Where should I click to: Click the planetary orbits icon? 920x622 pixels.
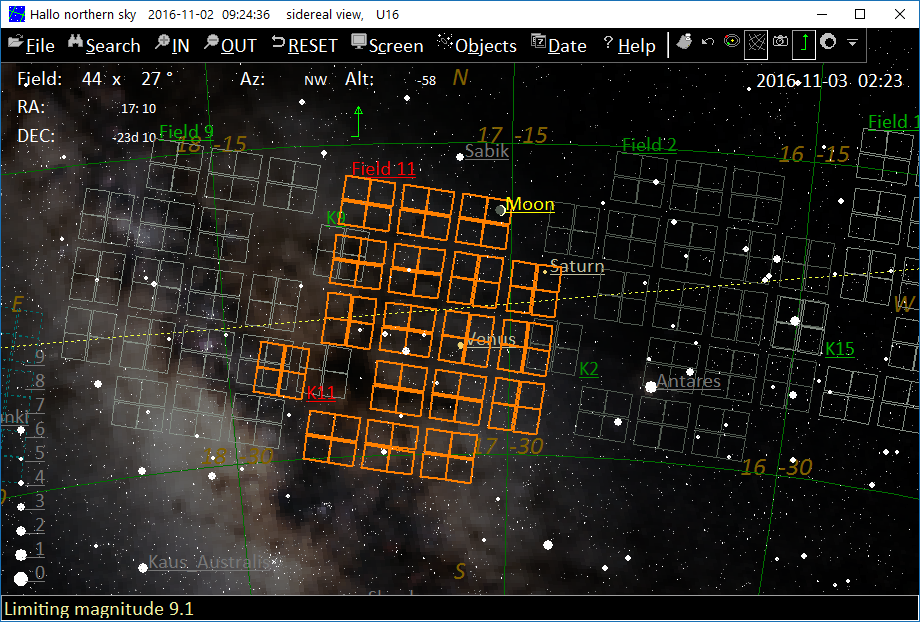732,43
